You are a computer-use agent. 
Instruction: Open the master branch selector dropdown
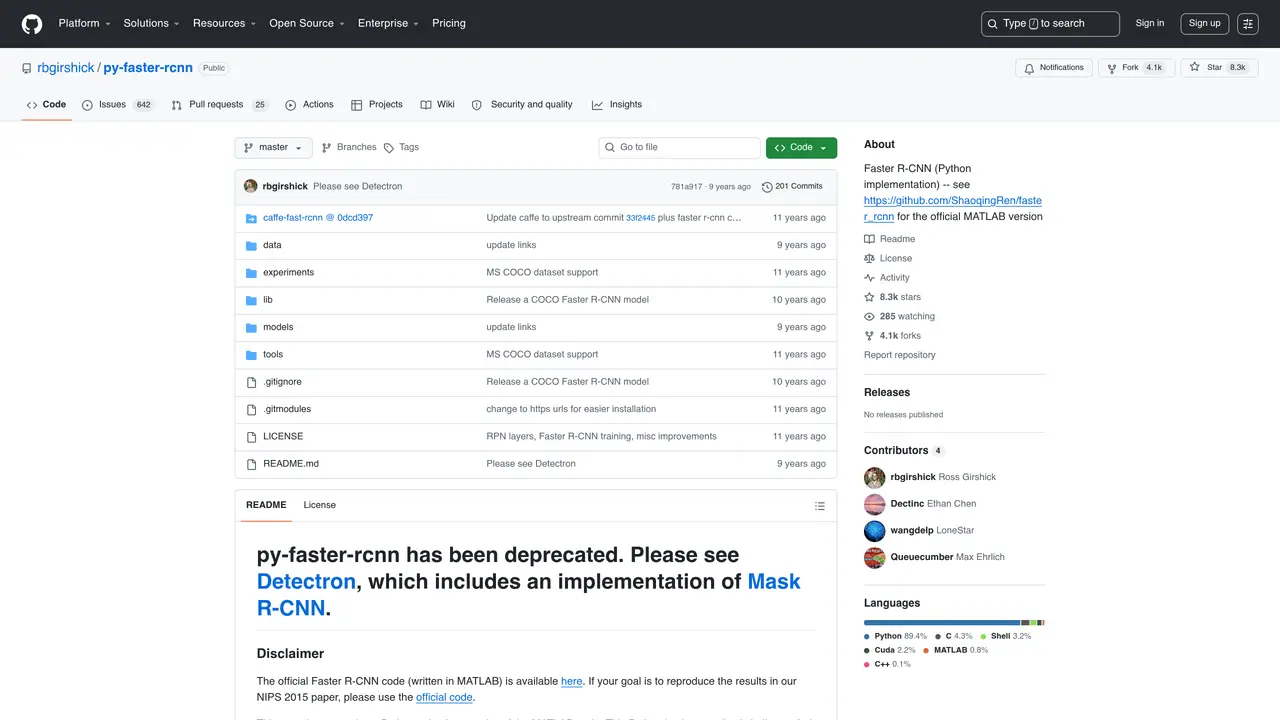click(273, 148)
